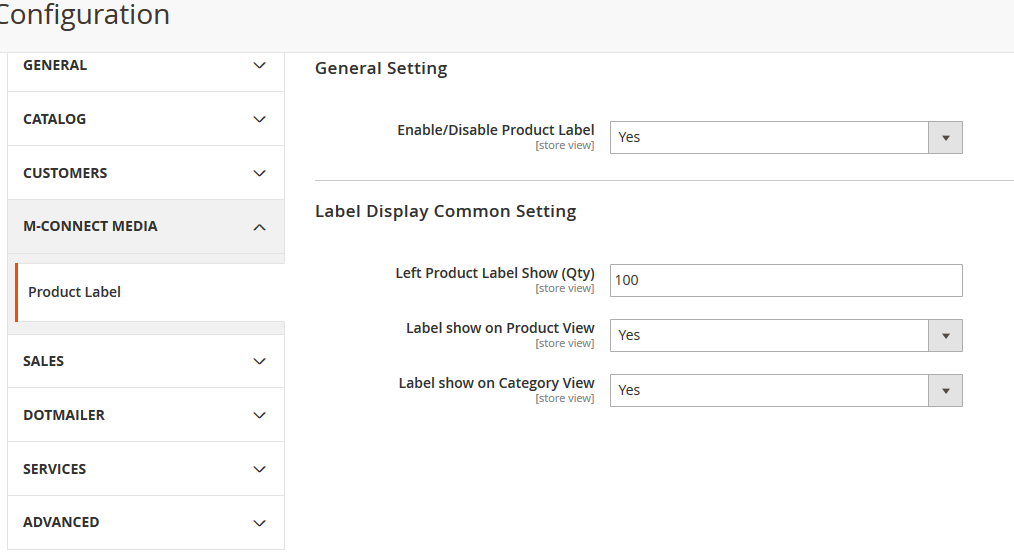The width and height of the screenshot is (1014, 557).
Task: Click the Left Product Label Show (Qty) label
Action: [x=494, y=273]
